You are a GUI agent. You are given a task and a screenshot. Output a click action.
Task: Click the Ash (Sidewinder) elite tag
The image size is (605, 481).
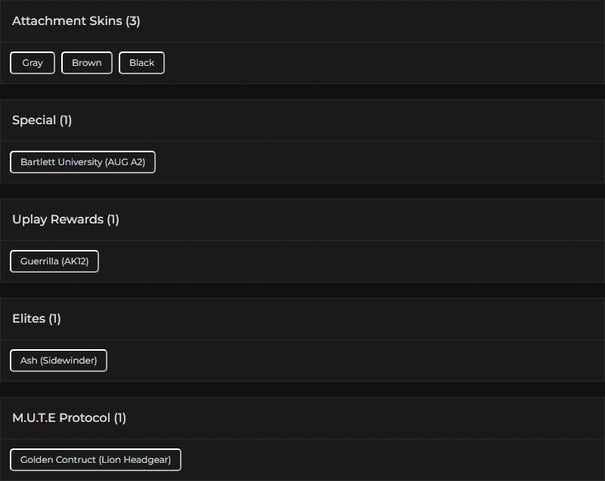[x=58, y=360]
